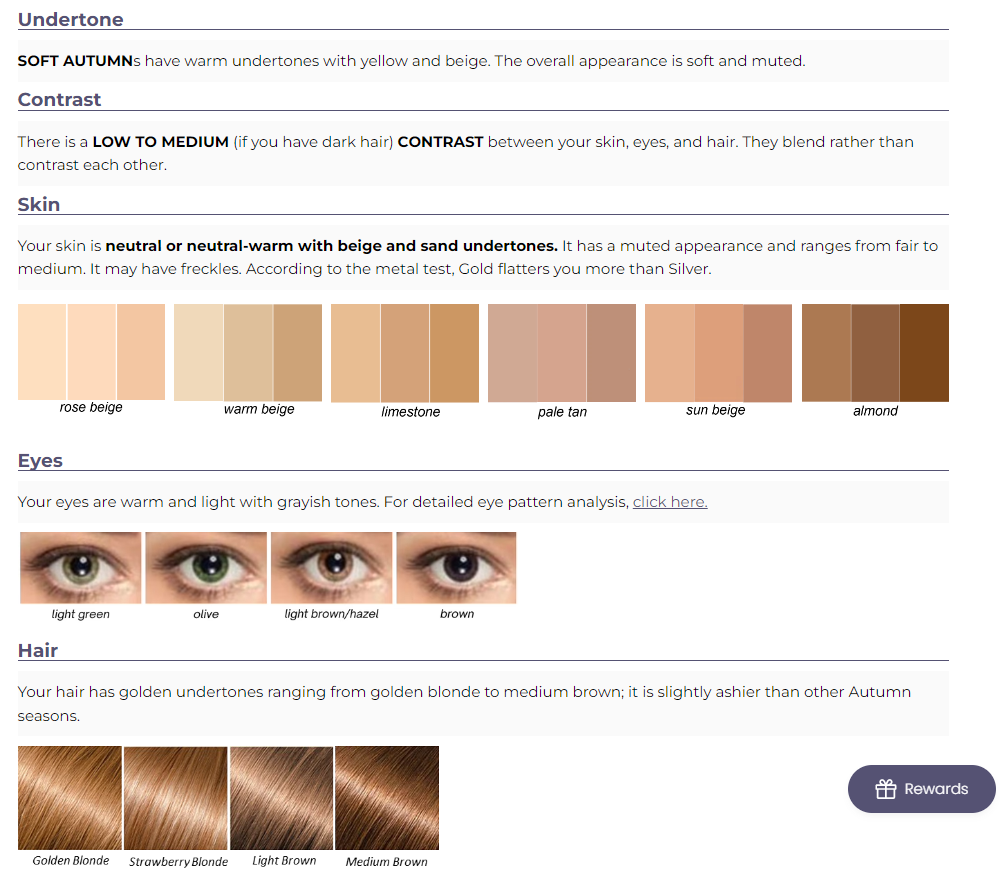Select the rose beige skin swatch
The height and width of the screenshot is (874, 1000).
[x=91, y=352]
